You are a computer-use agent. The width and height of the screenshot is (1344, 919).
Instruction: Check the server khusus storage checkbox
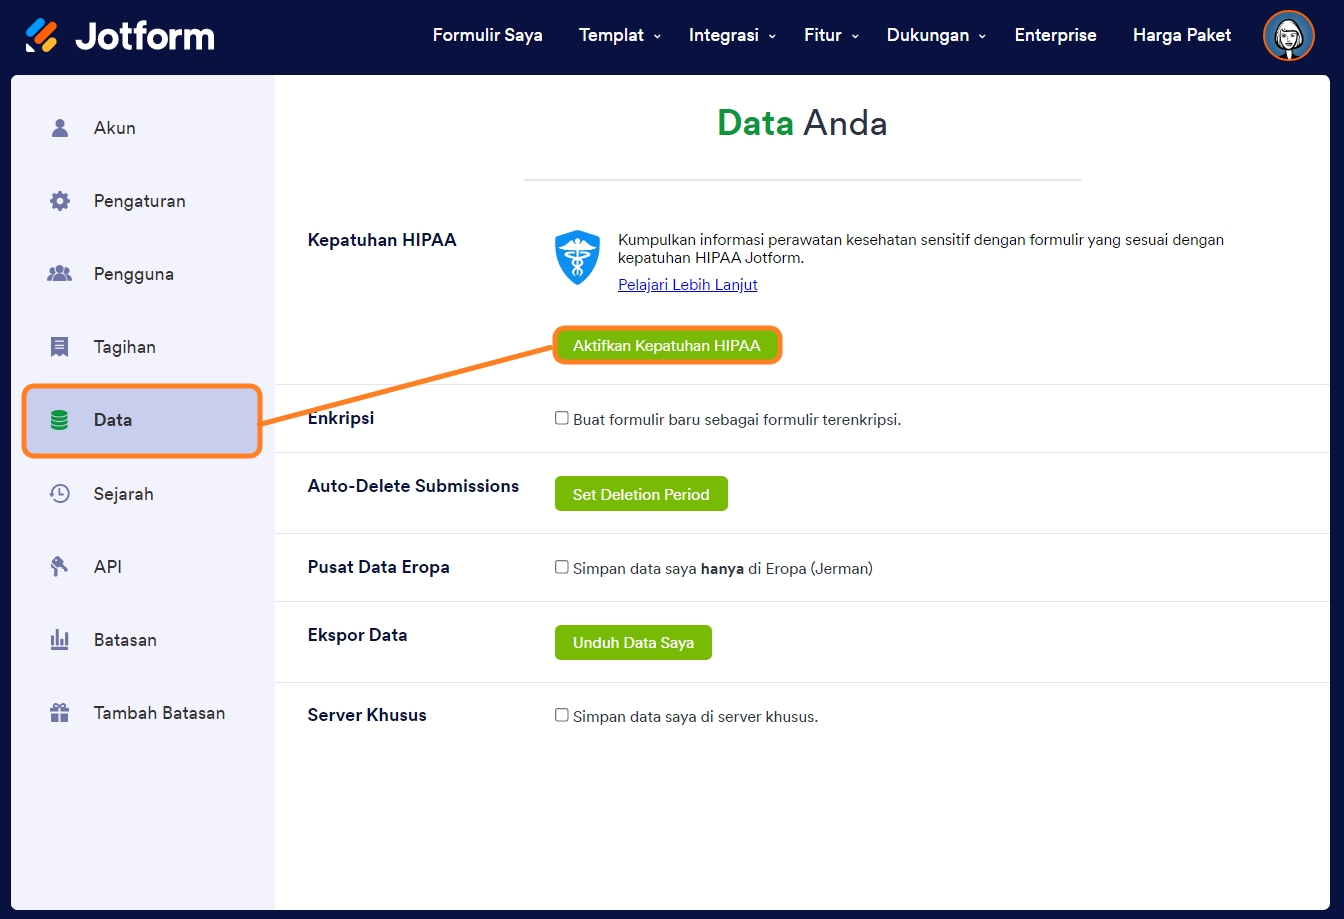click(x=562, y=715)
